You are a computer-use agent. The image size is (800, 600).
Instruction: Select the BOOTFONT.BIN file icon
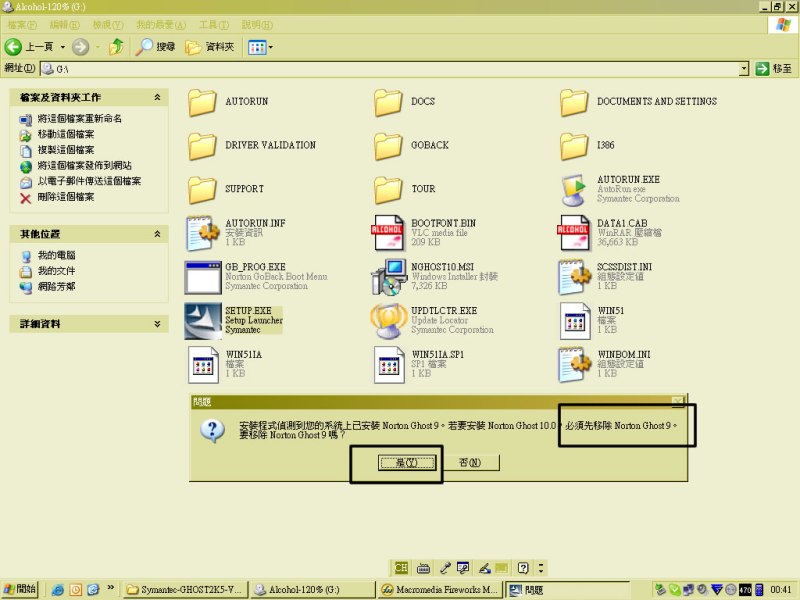[x=388, y=233]
